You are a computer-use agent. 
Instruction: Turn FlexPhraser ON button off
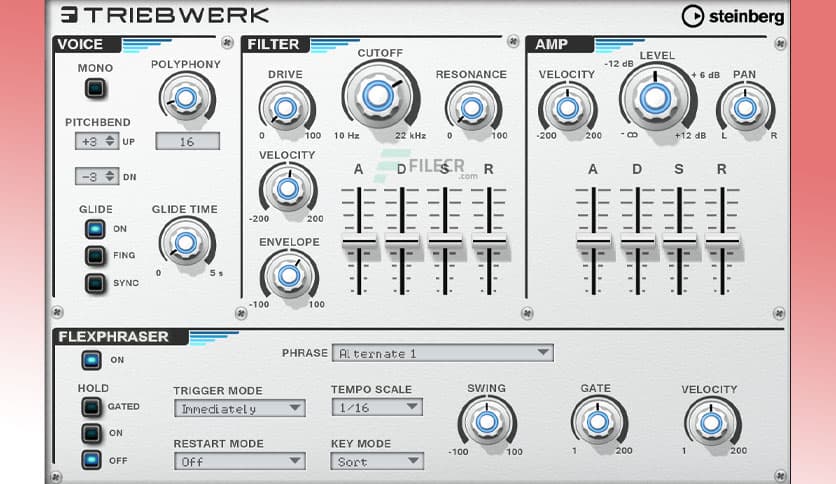(91, 360)
